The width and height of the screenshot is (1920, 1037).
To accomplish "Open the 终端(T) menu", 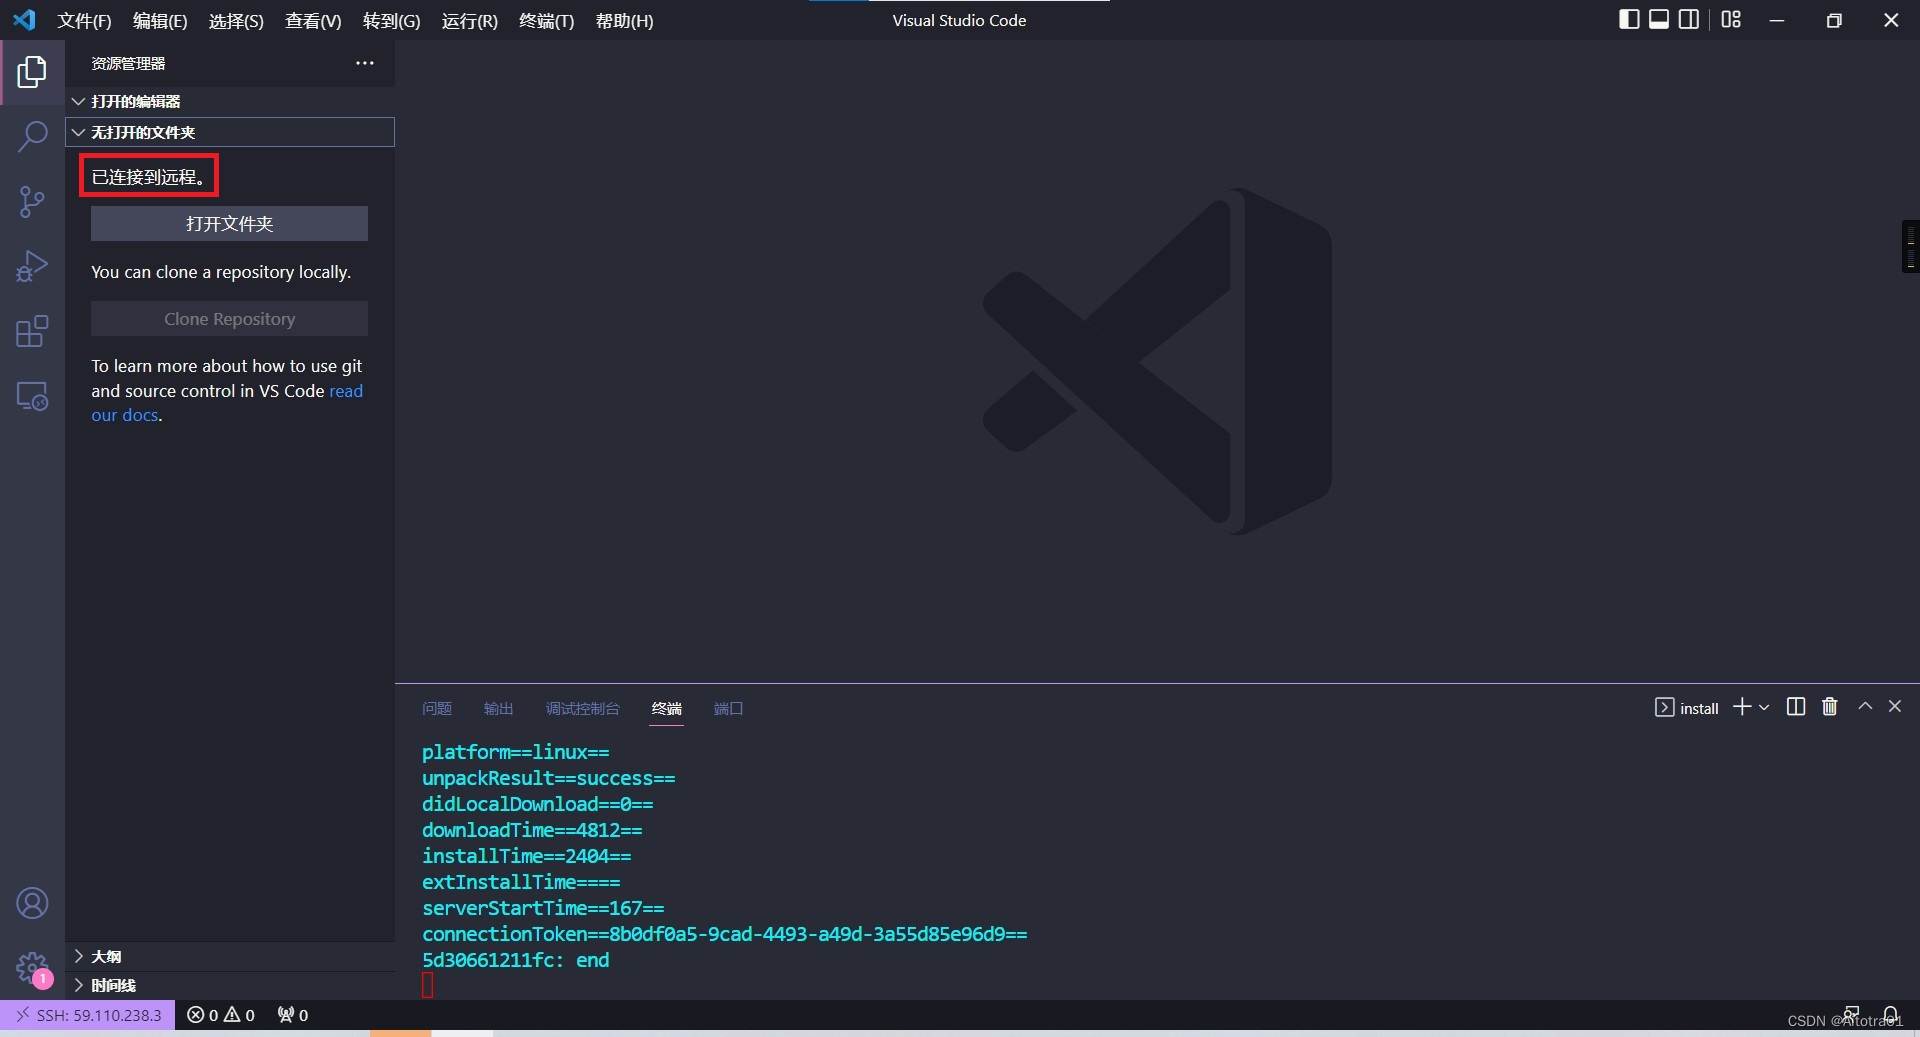I will (x=546, y=21).
